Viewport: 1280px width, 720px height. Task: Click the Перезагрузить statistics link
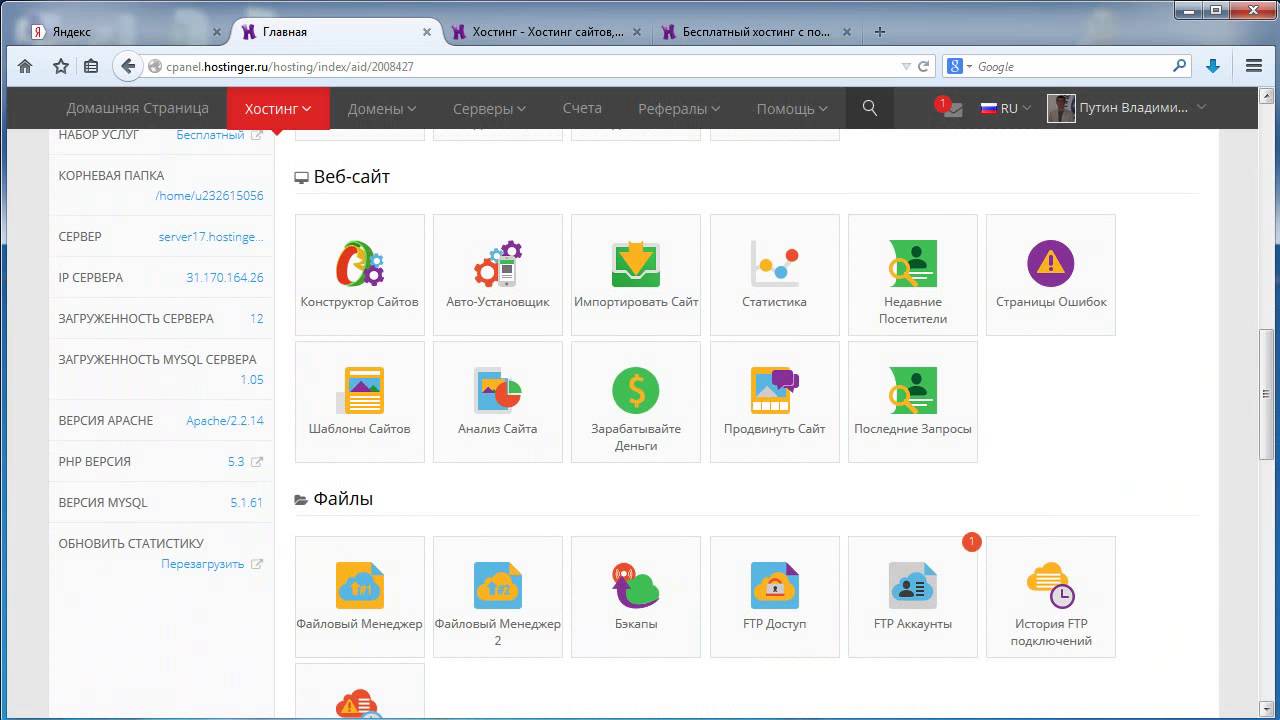coord(203,564)
